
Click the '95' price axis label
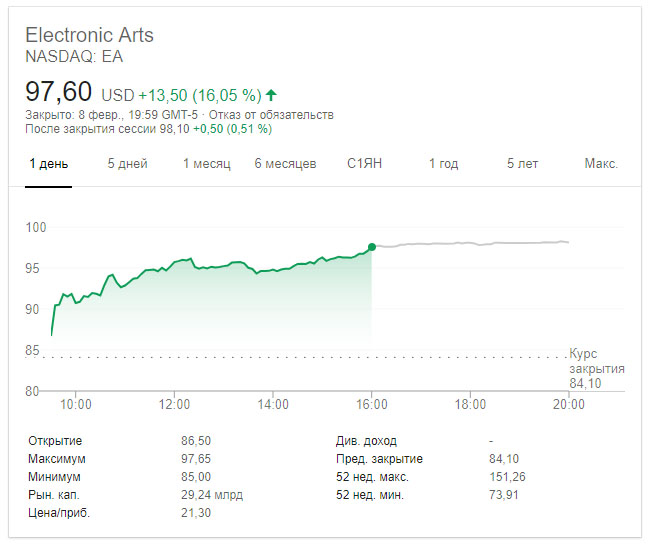(32, 268)
